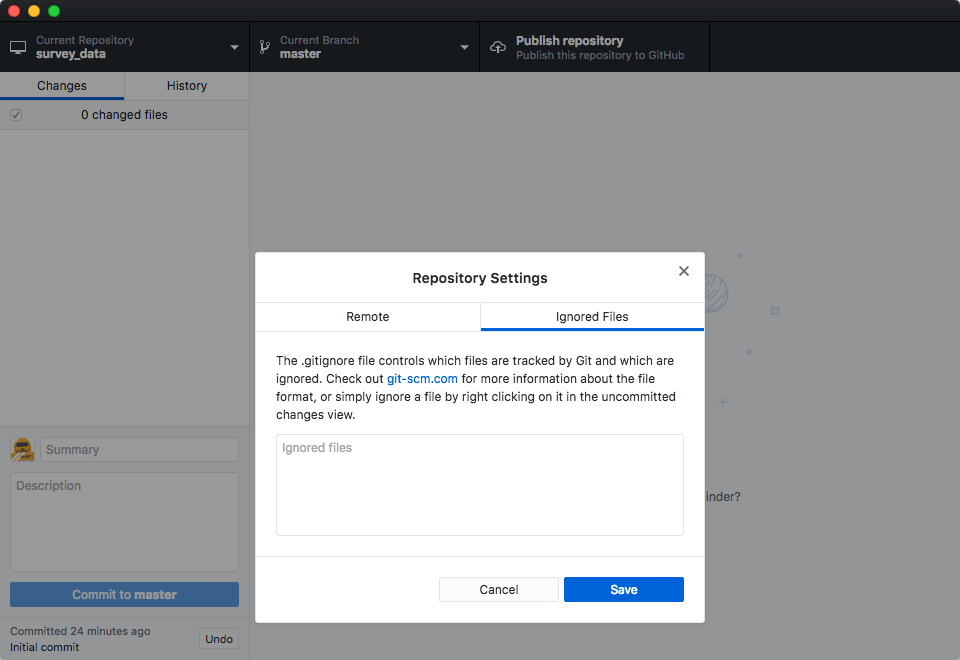Open the Remote settings tab

pos(368,316)
